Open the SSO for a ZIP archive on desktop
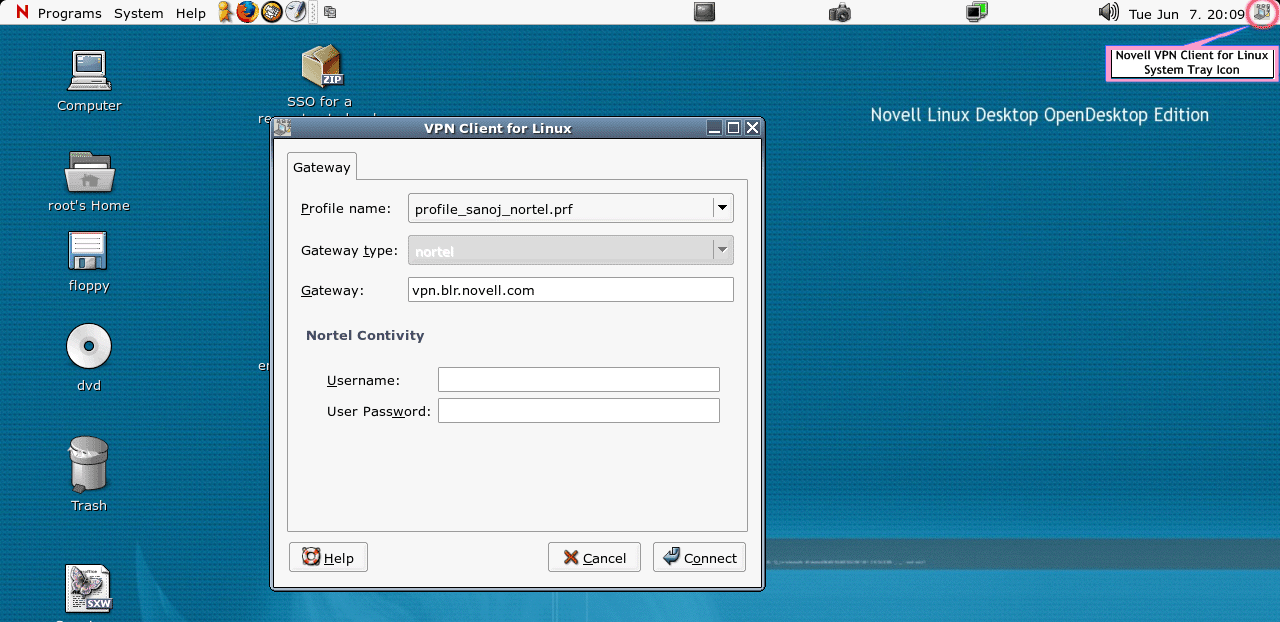Screen dimensions: 1280x622 pyautogui.click(x=320, y=65)
